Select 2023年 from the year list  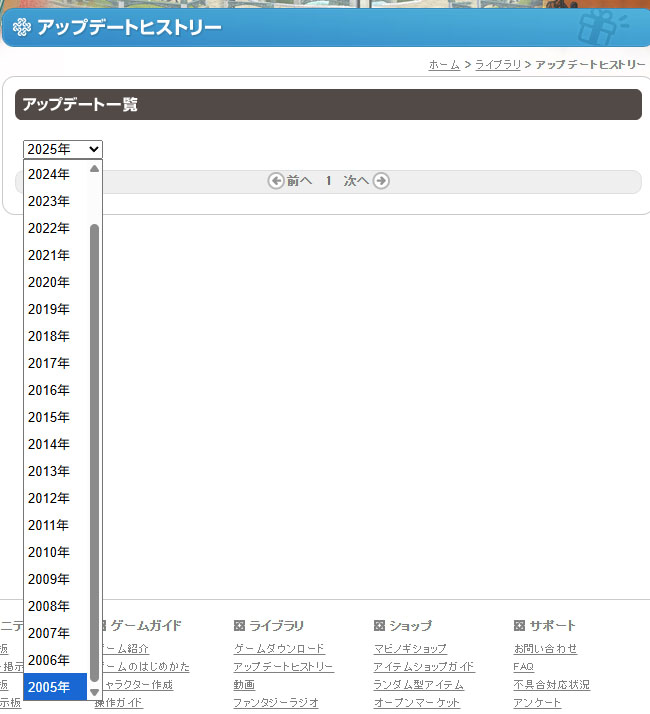pos(55,201)
